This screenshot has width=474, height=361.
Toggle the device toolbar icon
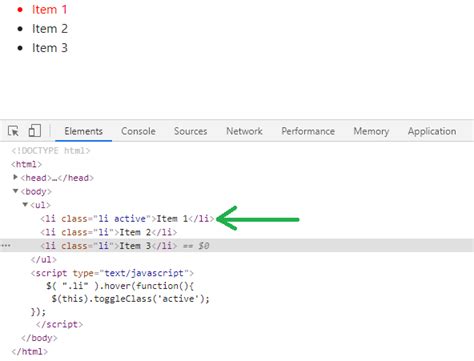tap(35, 130)
